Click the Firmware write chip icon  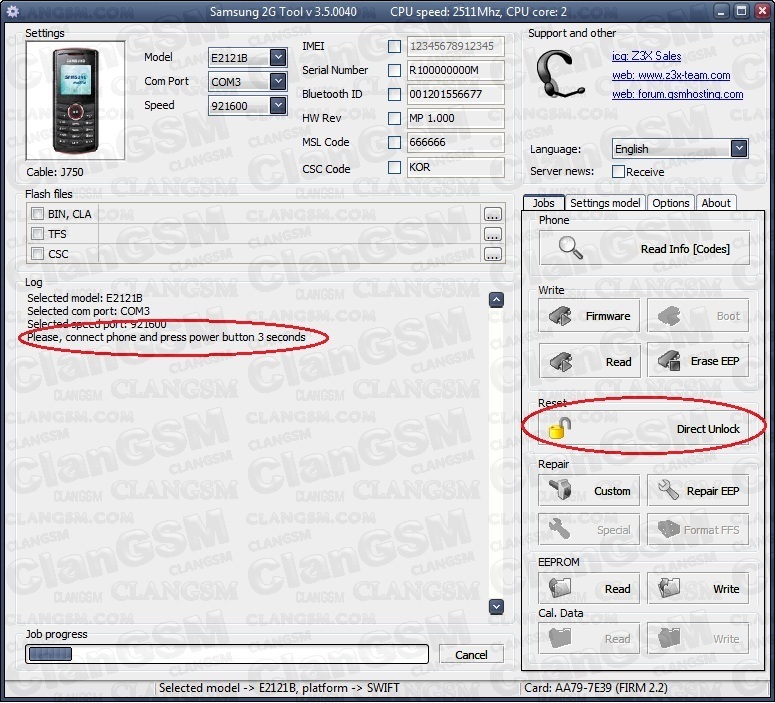point(560,316)
